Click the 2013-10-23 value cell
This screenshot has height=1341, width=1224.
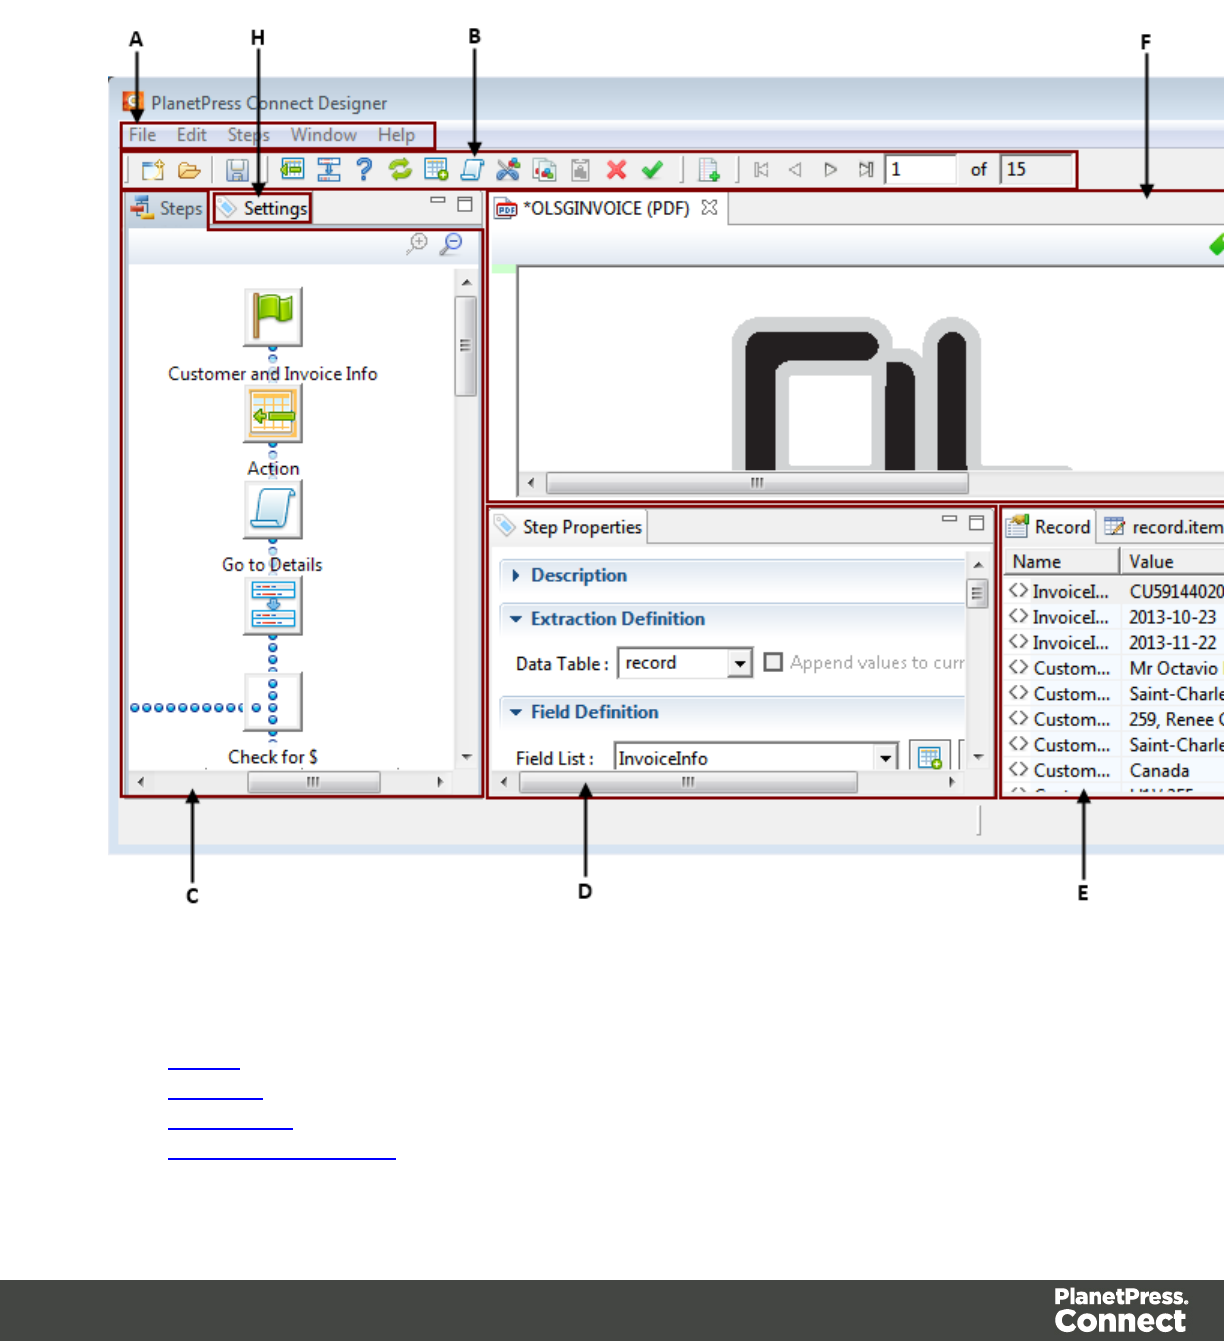coord(1173,617)
